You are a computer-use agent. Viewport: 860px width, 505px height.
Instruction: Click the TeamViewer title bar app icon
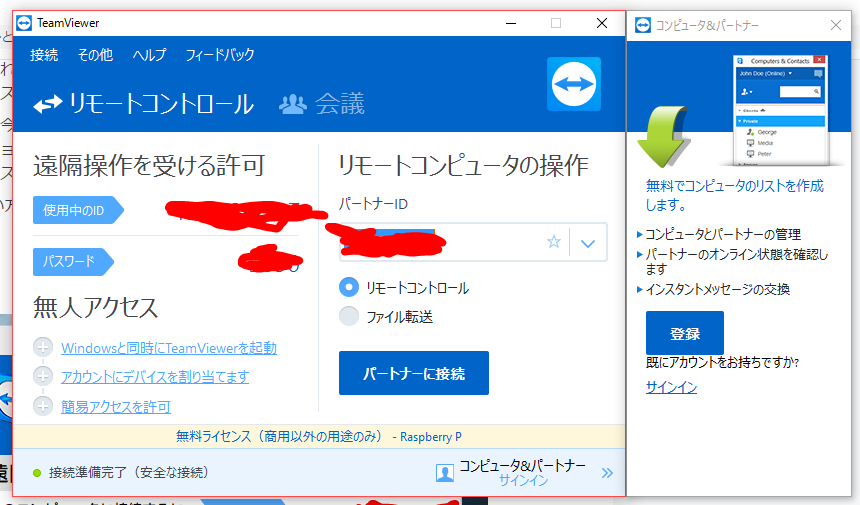(x=24, y=23)
